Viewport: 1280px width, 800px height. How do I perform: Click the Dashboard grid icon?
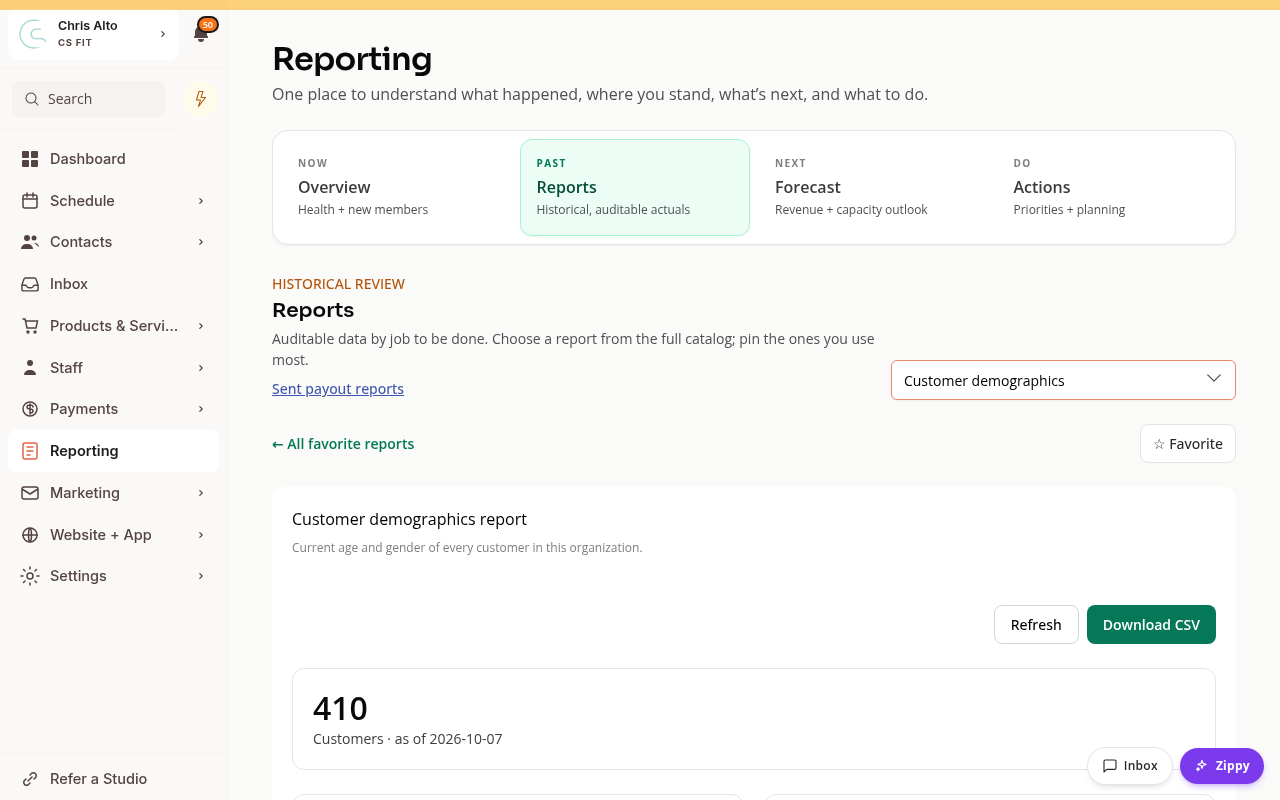click(x=30, y=159)
